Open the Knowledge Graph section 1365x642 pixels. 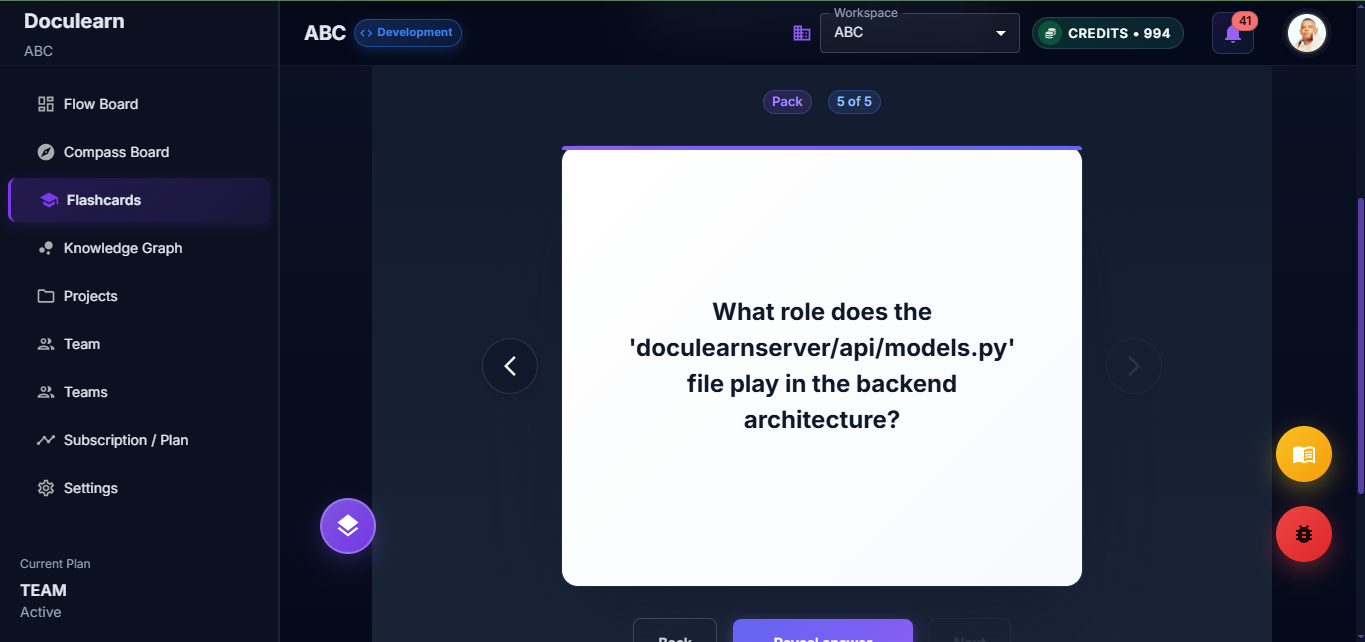122,247
